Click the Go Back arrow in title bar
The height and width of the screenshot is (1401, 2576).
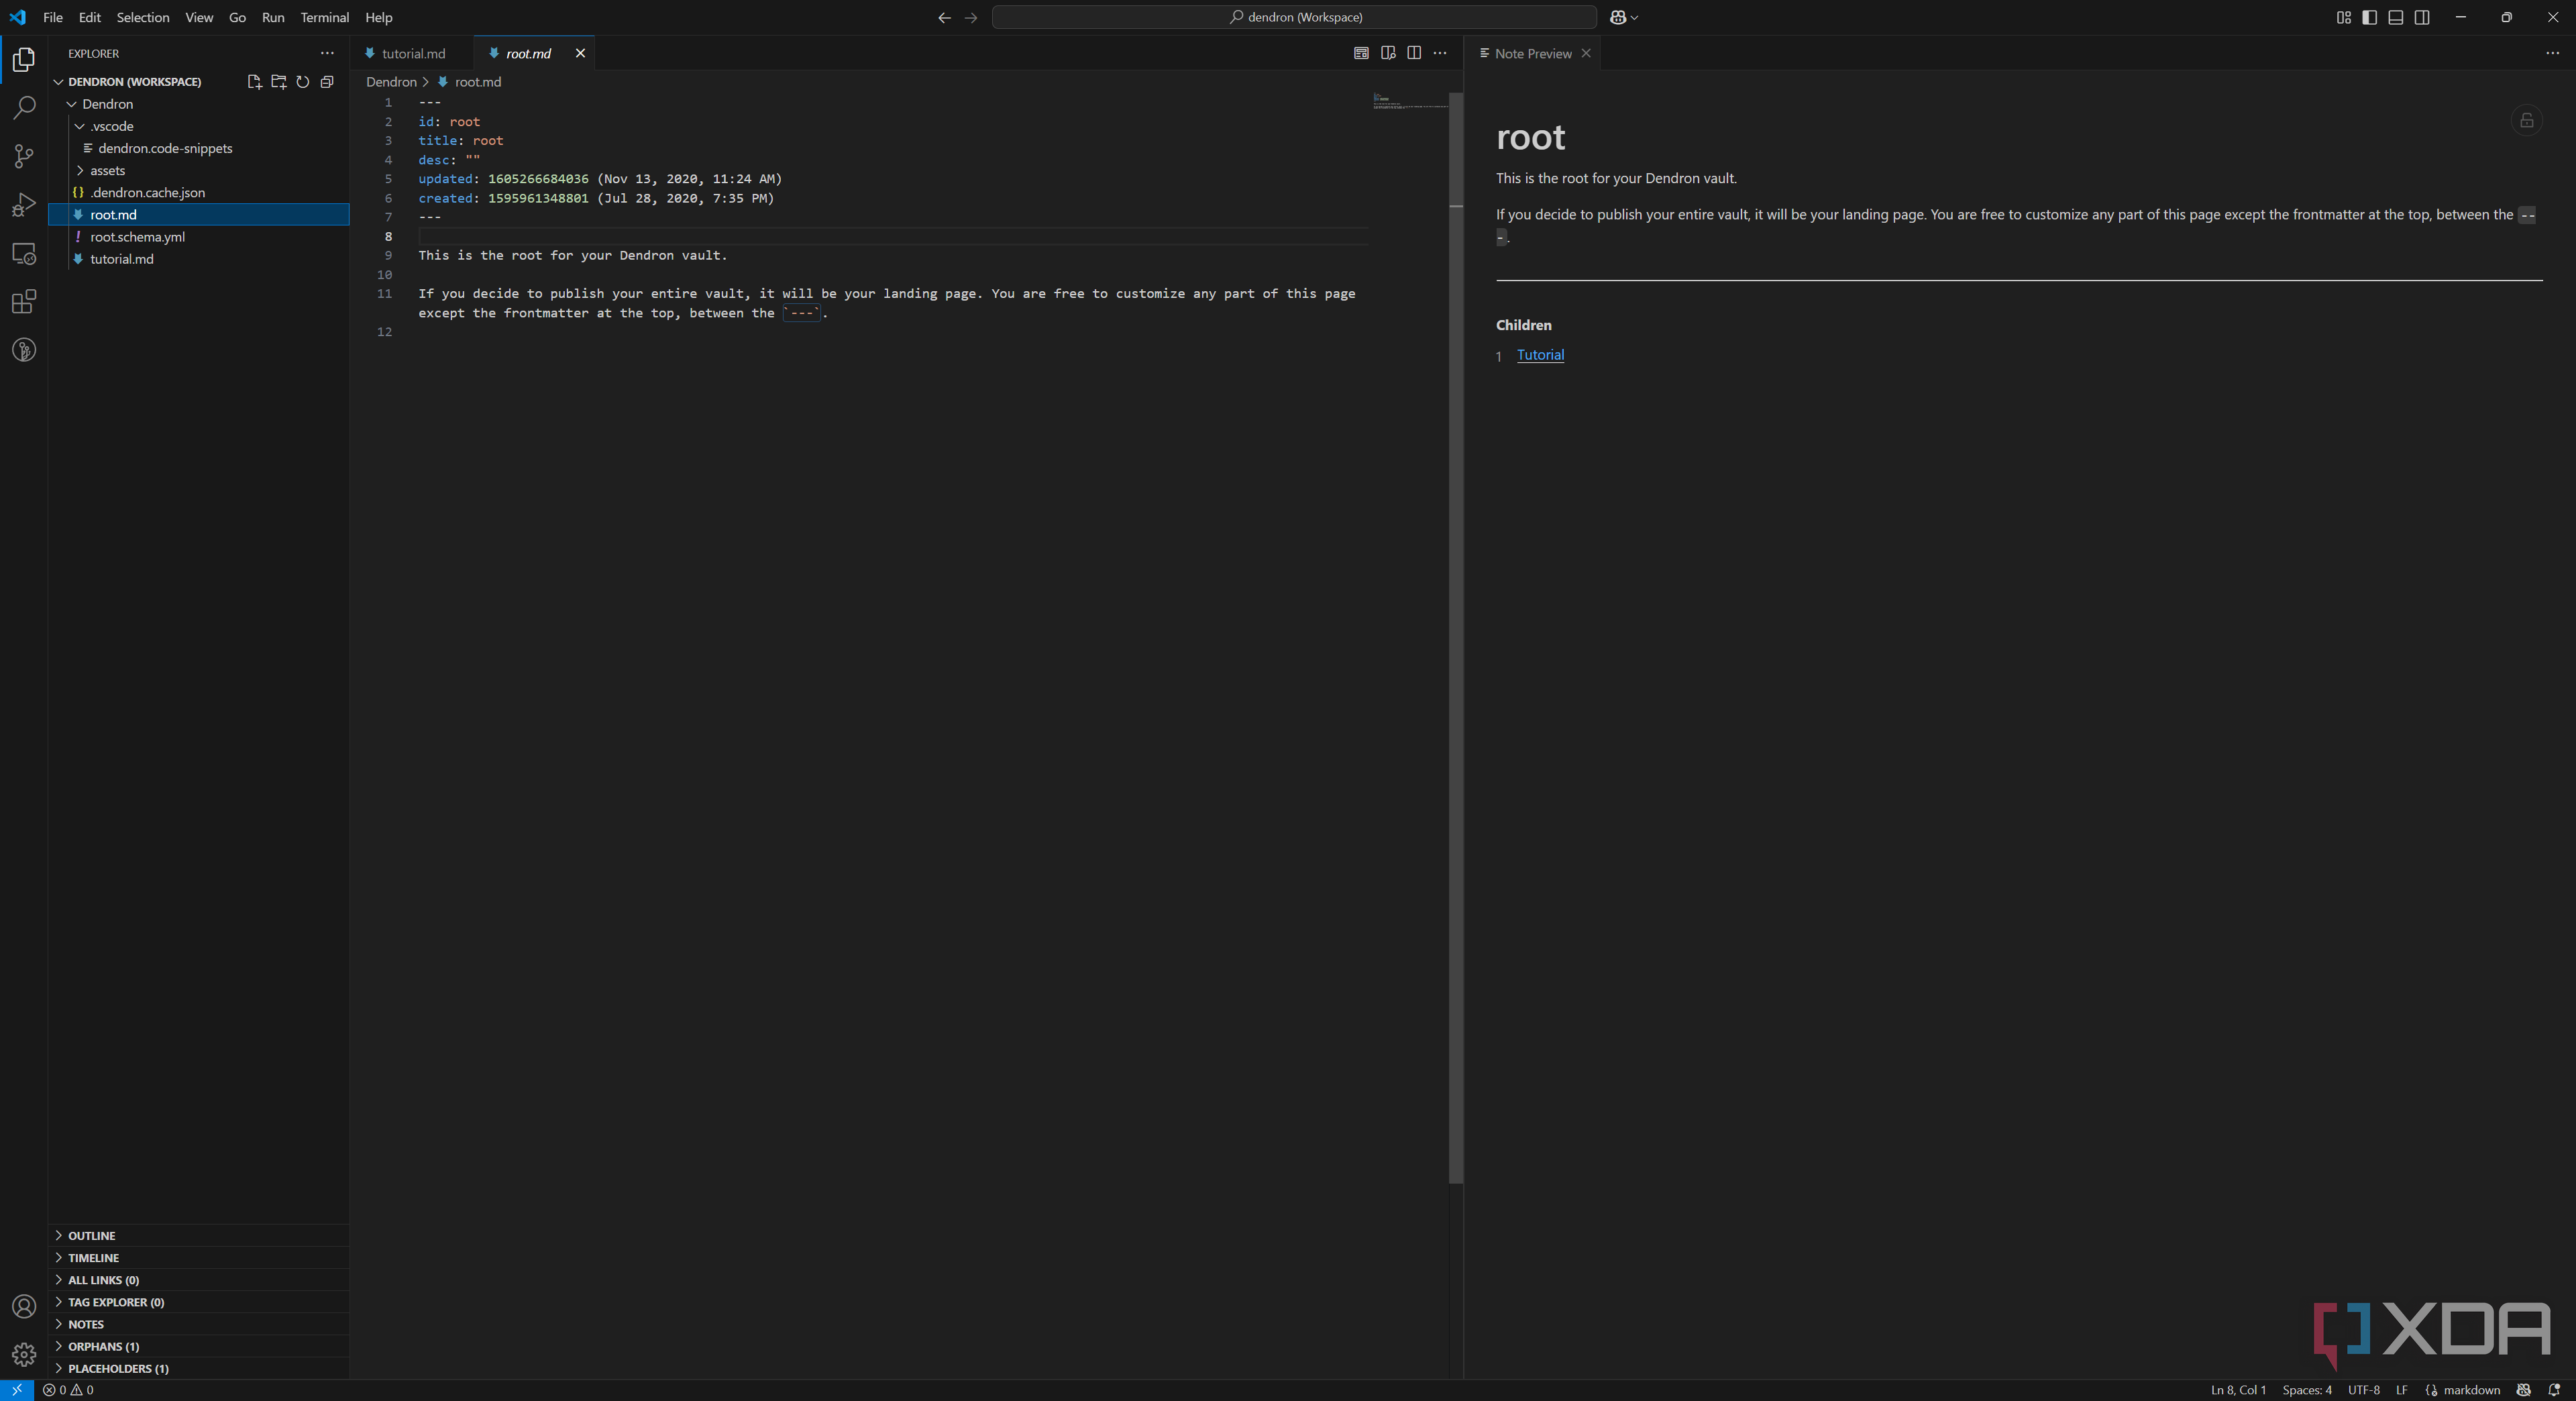[x=944, y=17]
